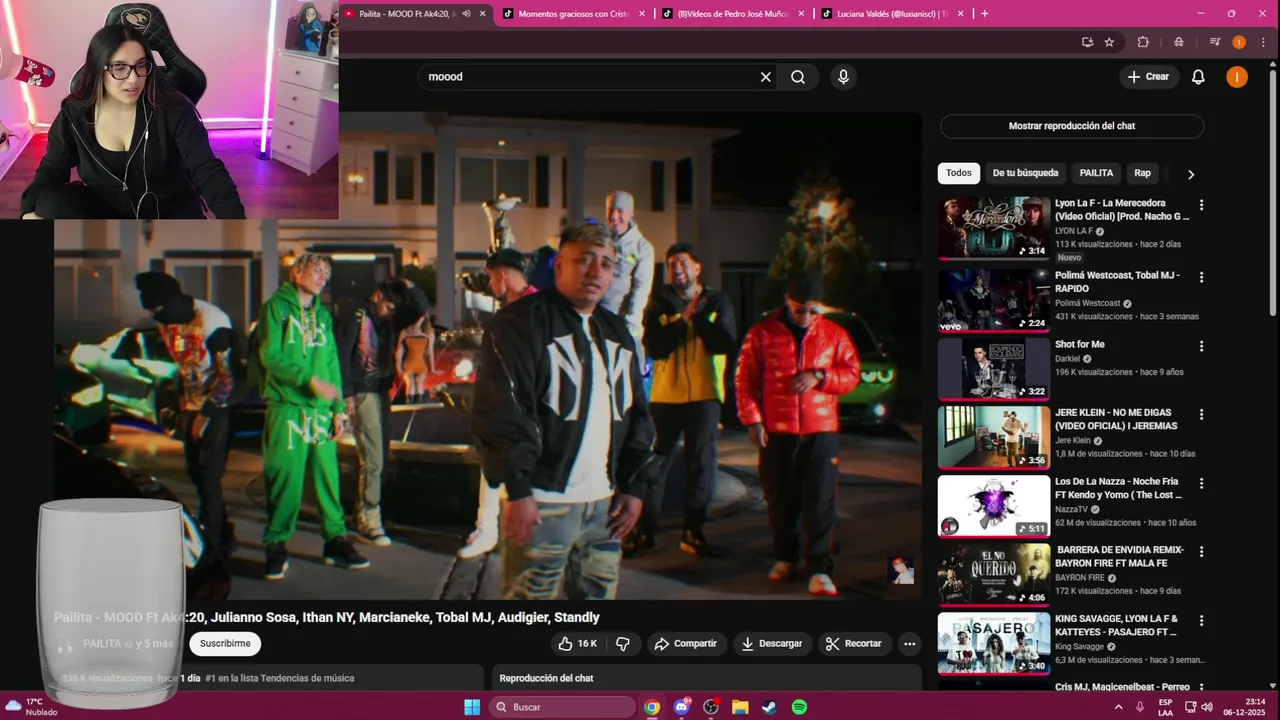1280x720 pixels.
Task: Select the Rap filter chip
Action: (x=1142, y=173)
